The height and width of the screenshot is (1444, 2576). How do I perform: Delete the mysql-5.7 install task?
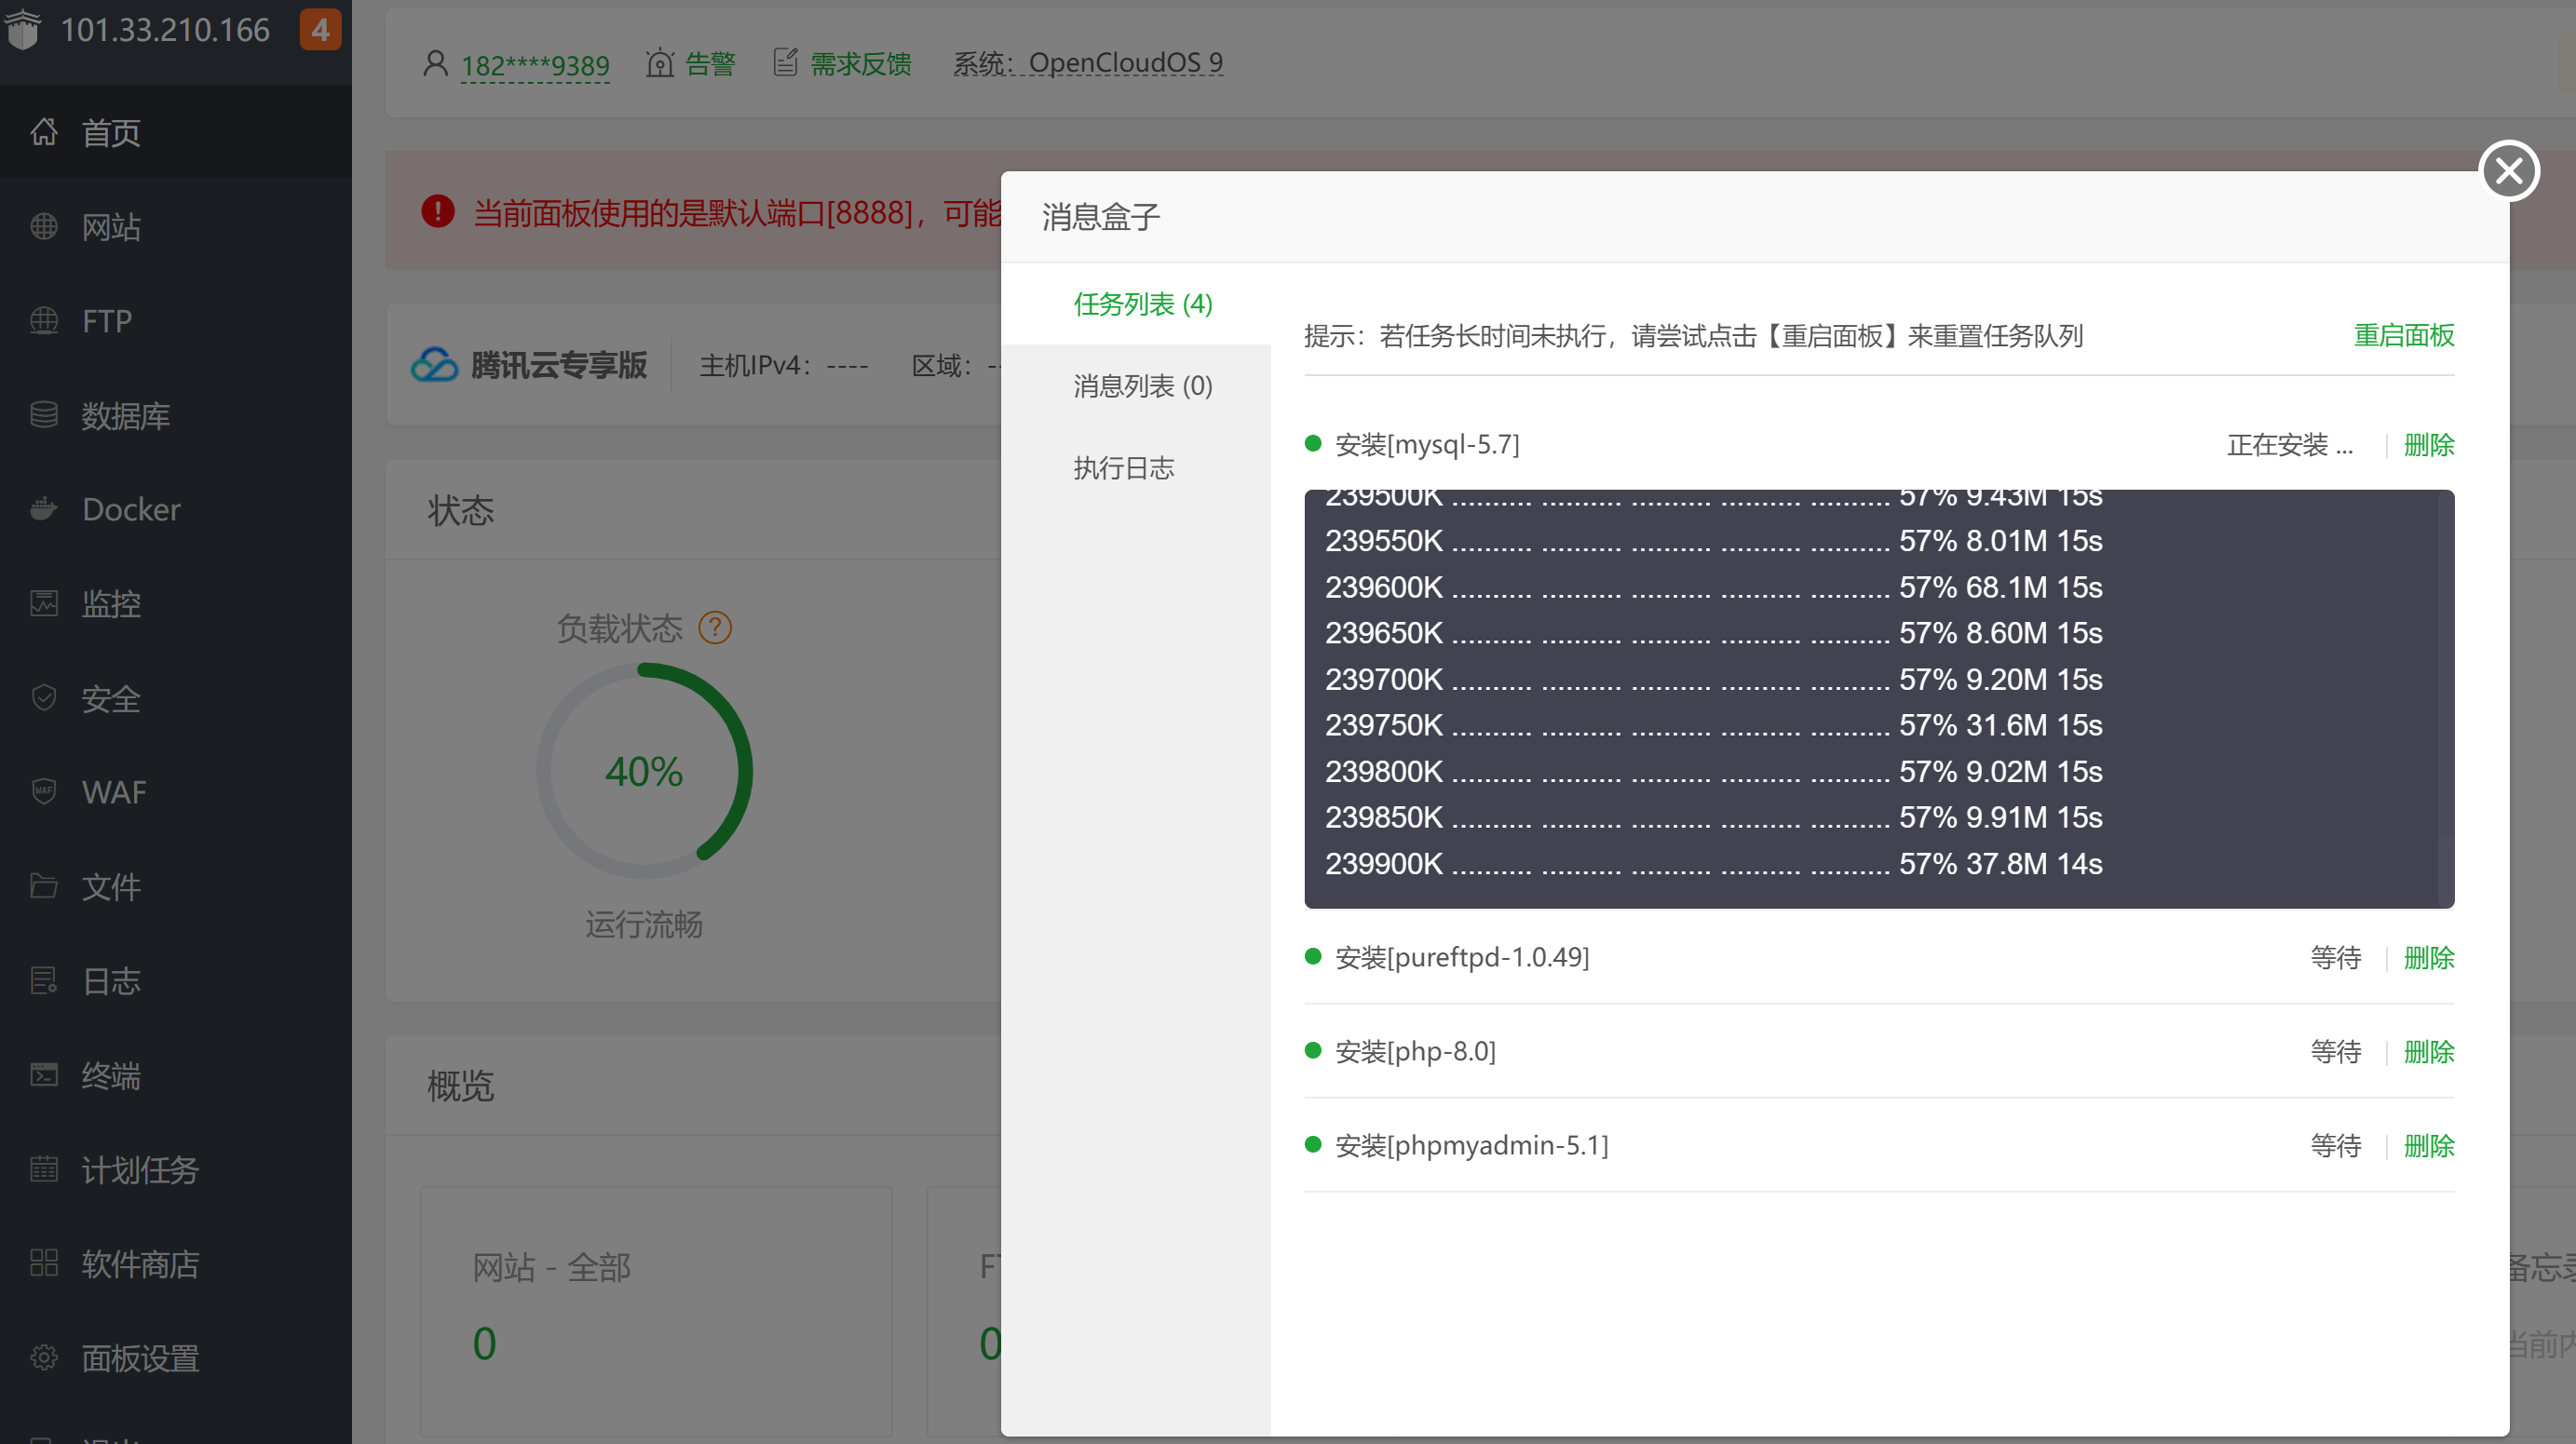(x=2428, y=445)
